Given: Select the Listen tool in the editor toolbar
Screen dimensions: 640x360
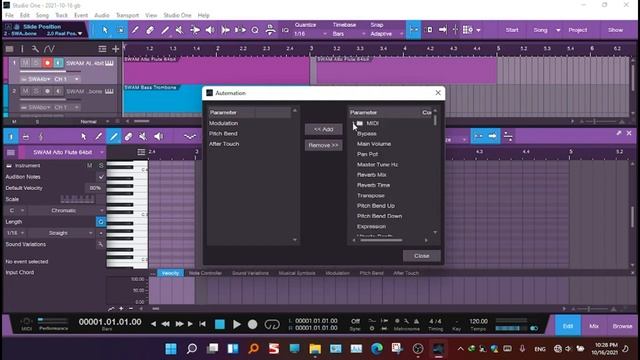Looking at the screenshot, I should [158, 136].
